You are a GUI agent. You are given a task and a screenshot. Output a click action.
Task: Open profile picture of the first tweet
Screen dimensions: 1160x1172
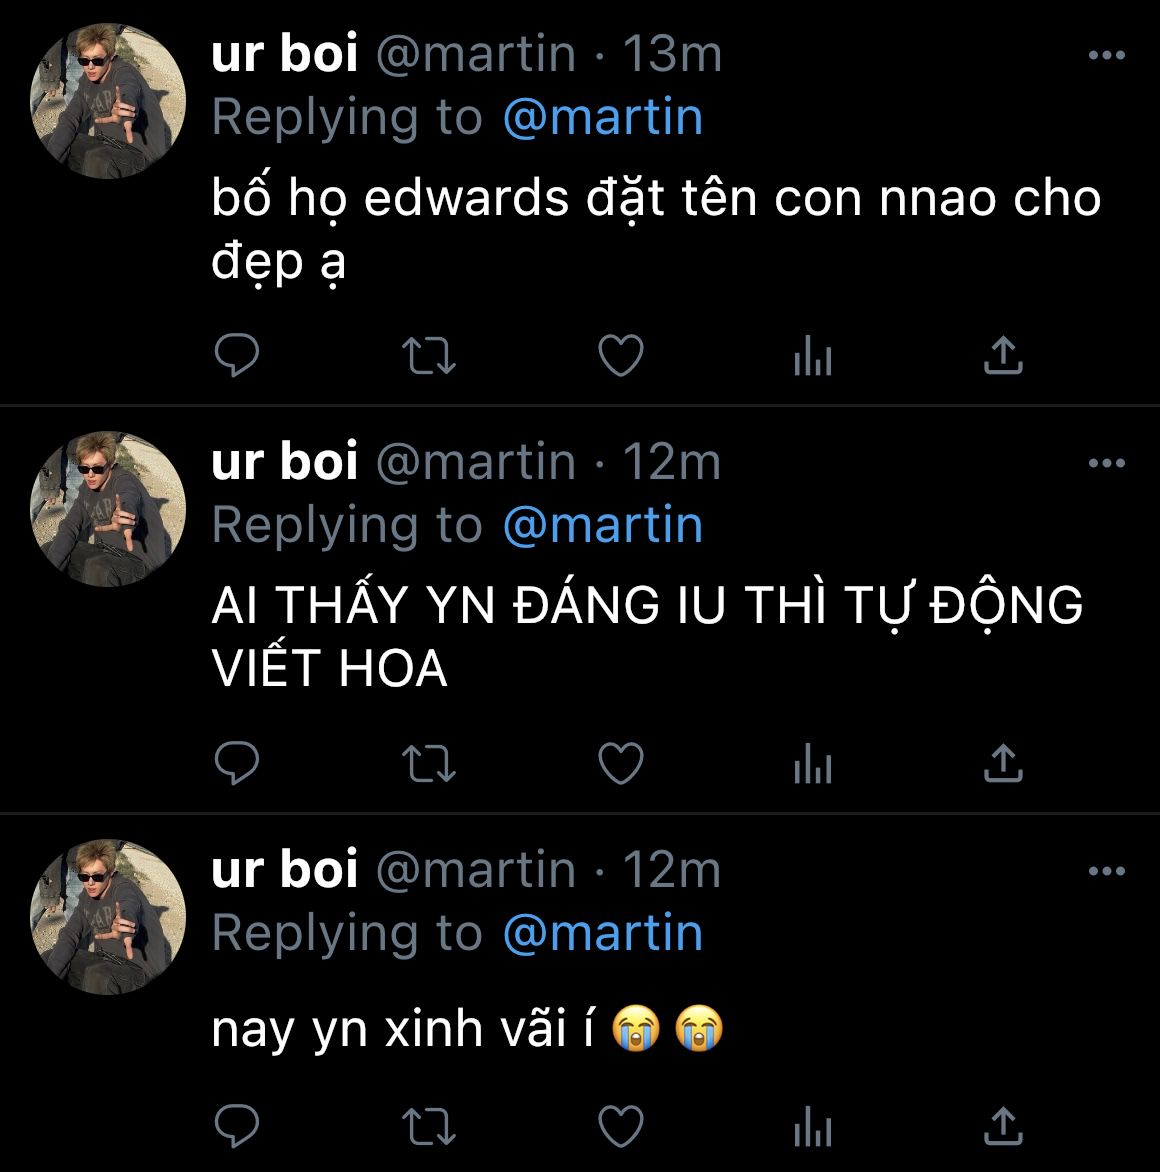pyautogui.click(x=108, y=101)
